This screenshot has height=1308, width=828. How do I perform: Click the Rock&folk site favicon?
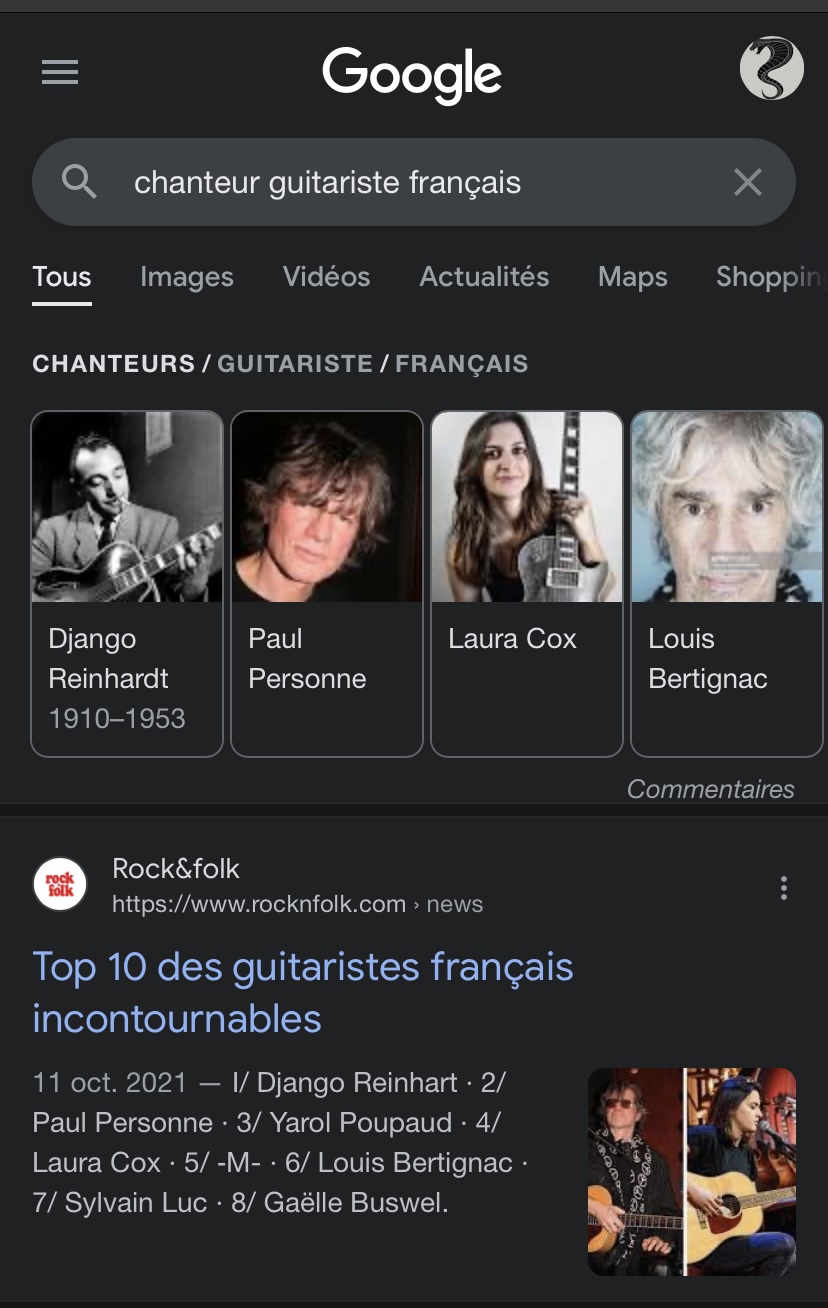(60, 884)
